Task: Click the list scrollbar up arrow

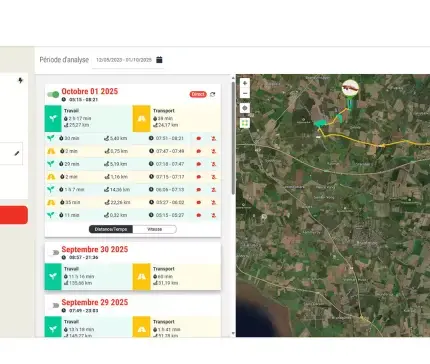Action: click(x=233, y=78)
